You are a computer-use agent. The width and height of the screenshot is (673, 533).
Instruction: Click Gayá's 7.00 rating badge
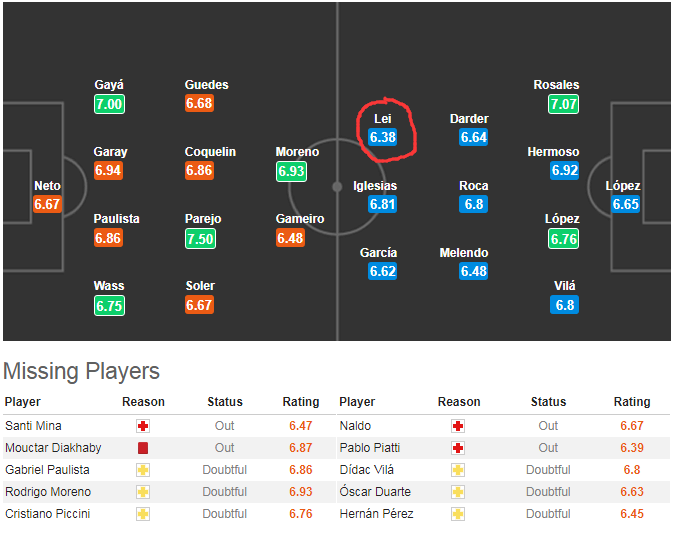tap(109, 104)
